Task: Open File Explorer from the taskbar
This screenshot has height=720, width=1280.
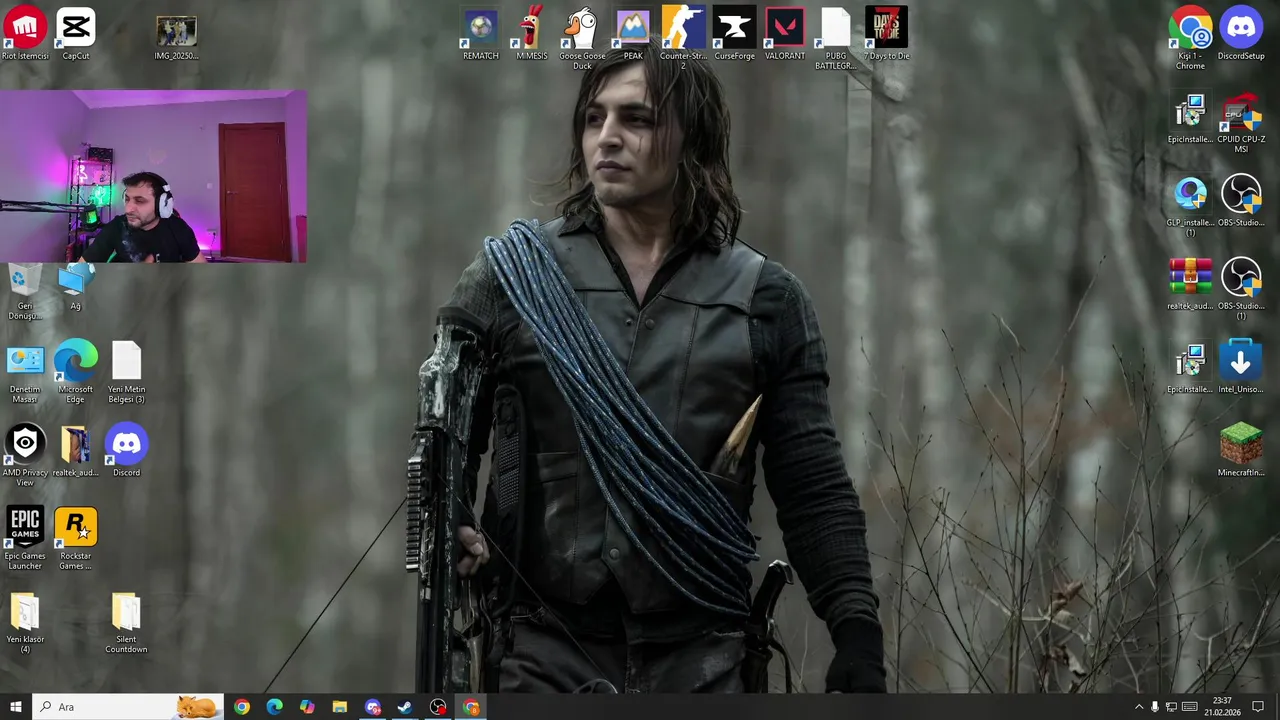Action: (340, 707)
